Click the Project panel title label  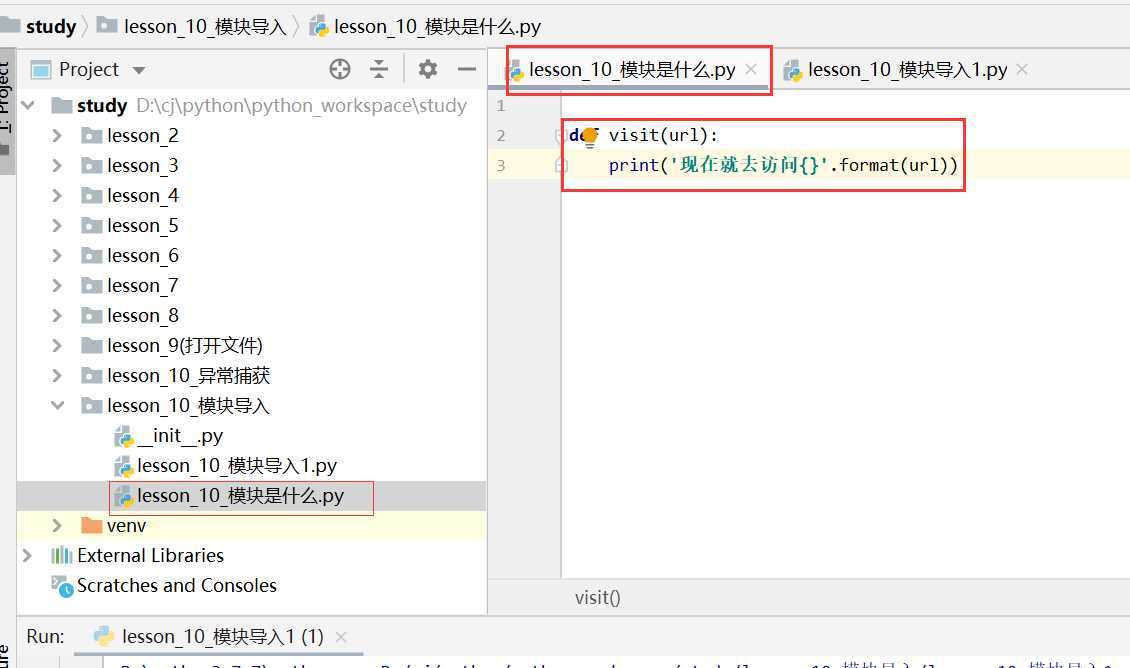(x=89, y=70)
